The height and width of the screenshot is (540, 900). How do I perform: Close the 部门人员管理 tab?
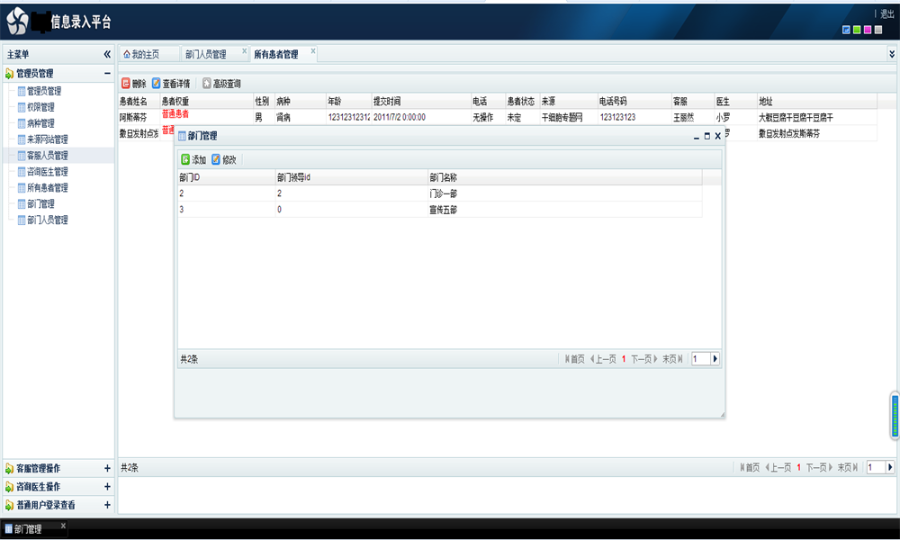(244, 51)
